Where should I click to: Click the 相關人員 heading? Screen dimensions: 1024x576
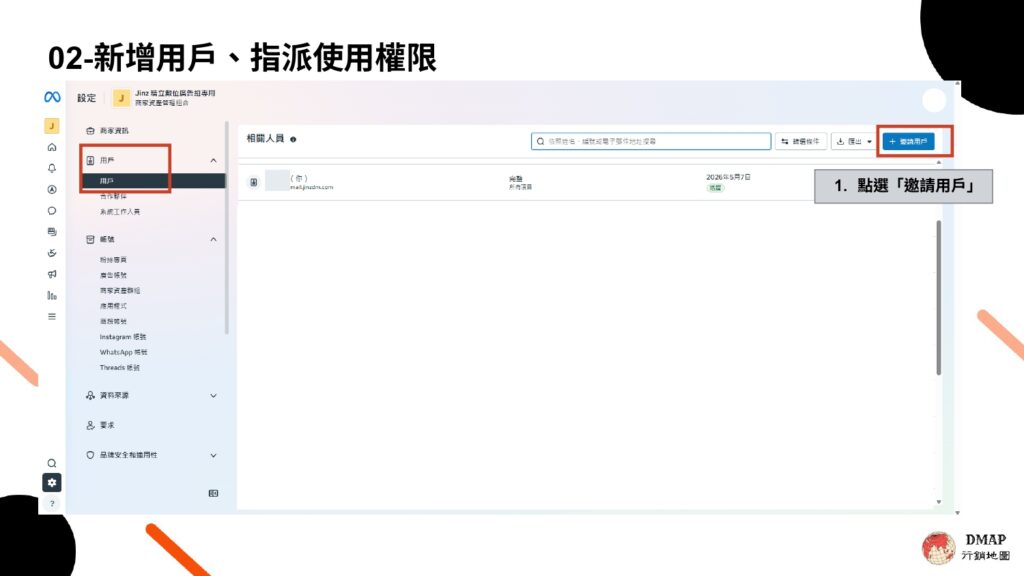(x=265, y=138)
